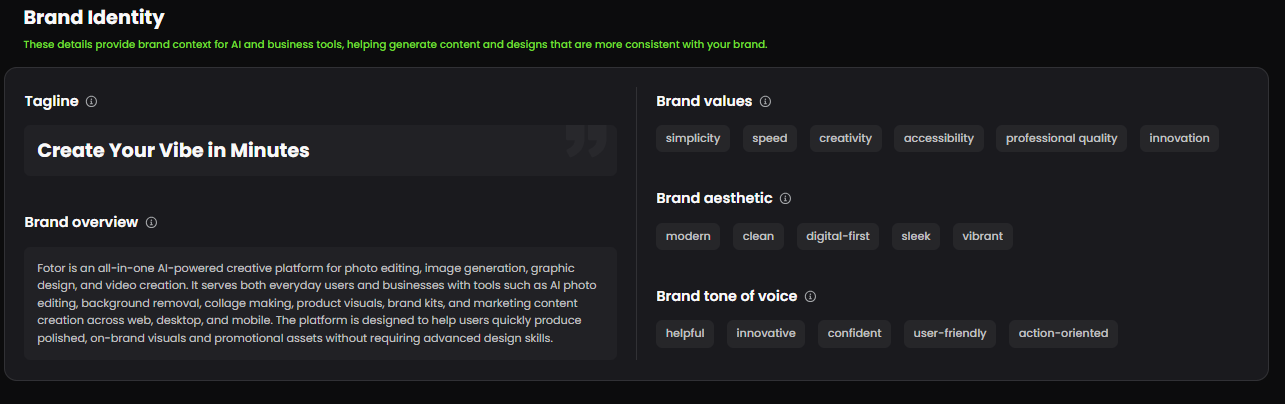Select the "simplicity" brand value tag
The image size is (1285, 404).
693,138
